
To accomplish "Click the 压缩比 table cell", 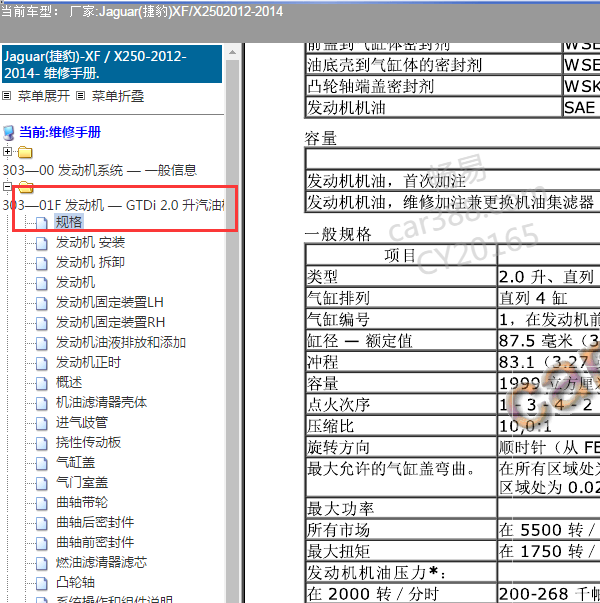I will [x=401, y=426].
